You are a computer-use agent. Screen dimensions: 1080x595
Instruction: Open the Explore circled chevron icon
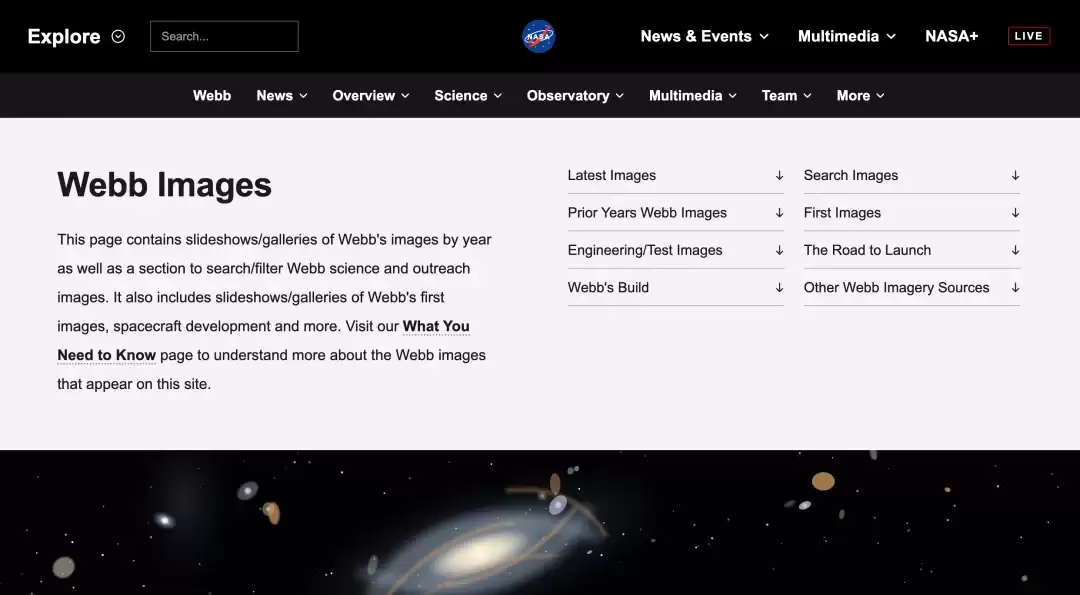pyautogui.click(x=118, y=36)
